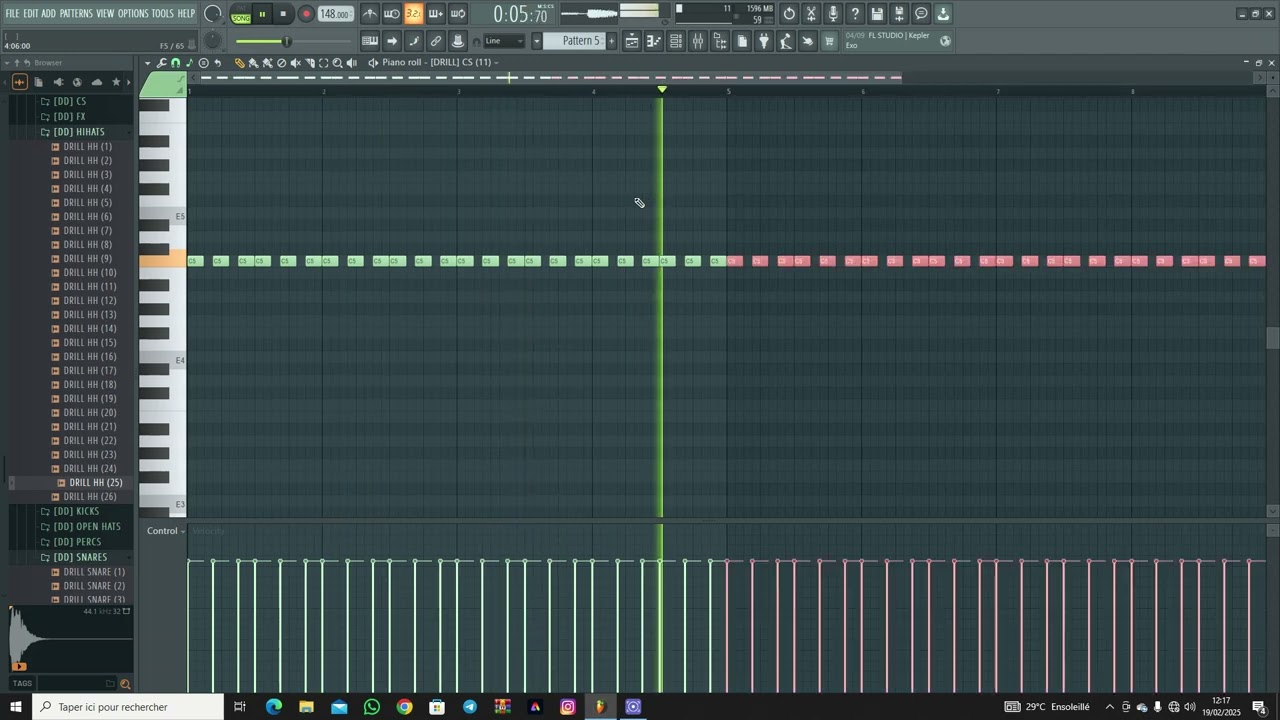1280x720 pixels.
Task: Select the Zoom magnifier tool in piano roll
Action: (338, 63)
